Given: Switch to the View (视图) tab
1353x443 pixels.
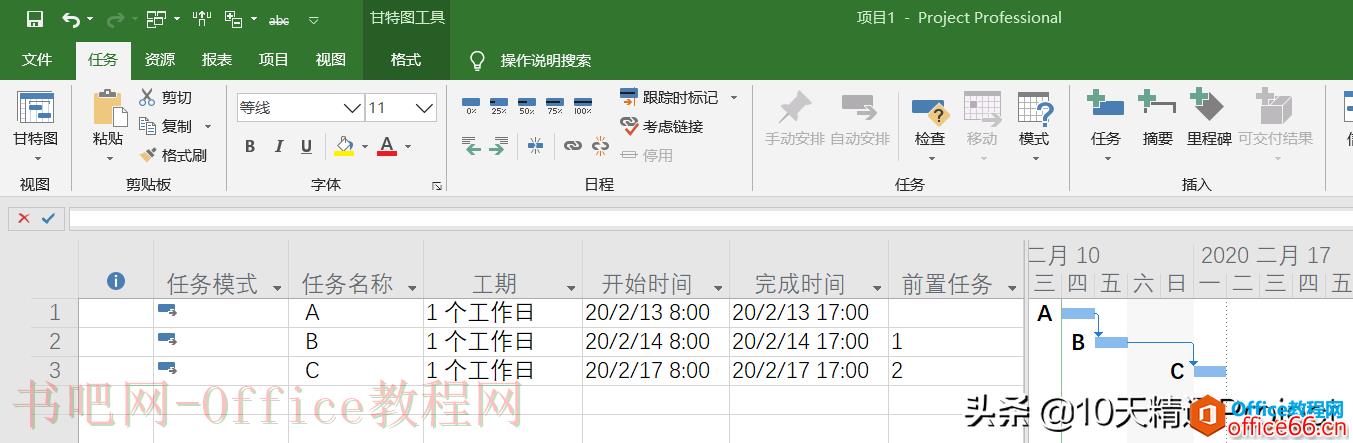Looking at the screenshot, I should tap(331, 60).
